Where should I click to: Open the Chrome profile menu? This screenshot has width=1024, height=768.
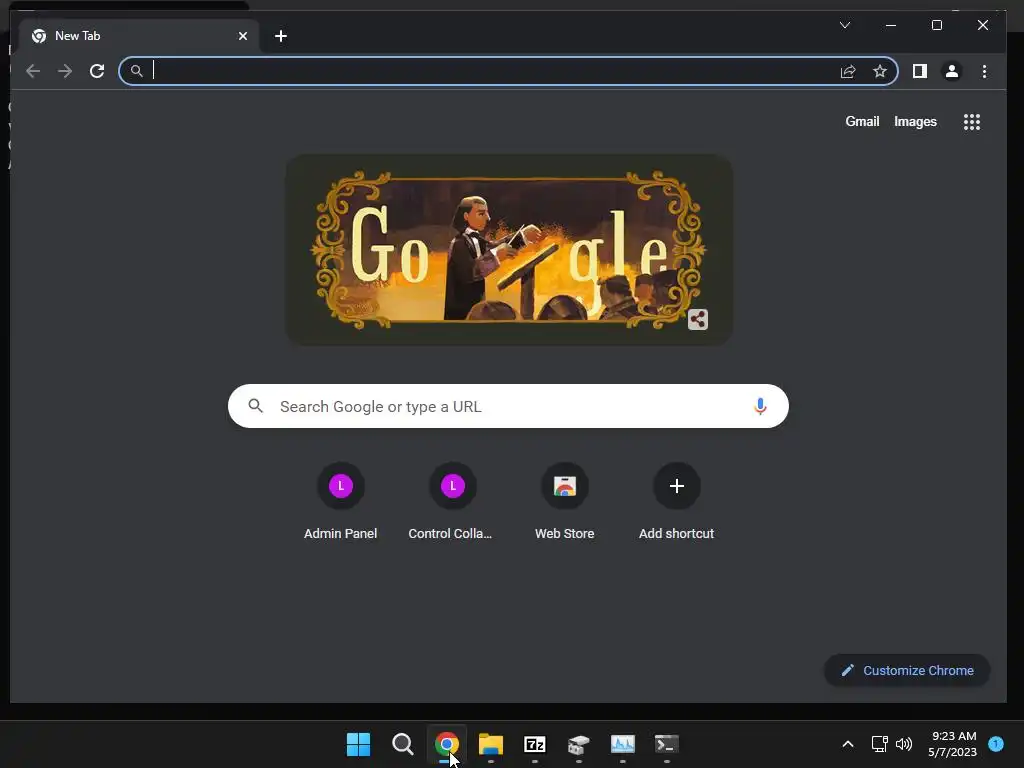pos(952,71)
